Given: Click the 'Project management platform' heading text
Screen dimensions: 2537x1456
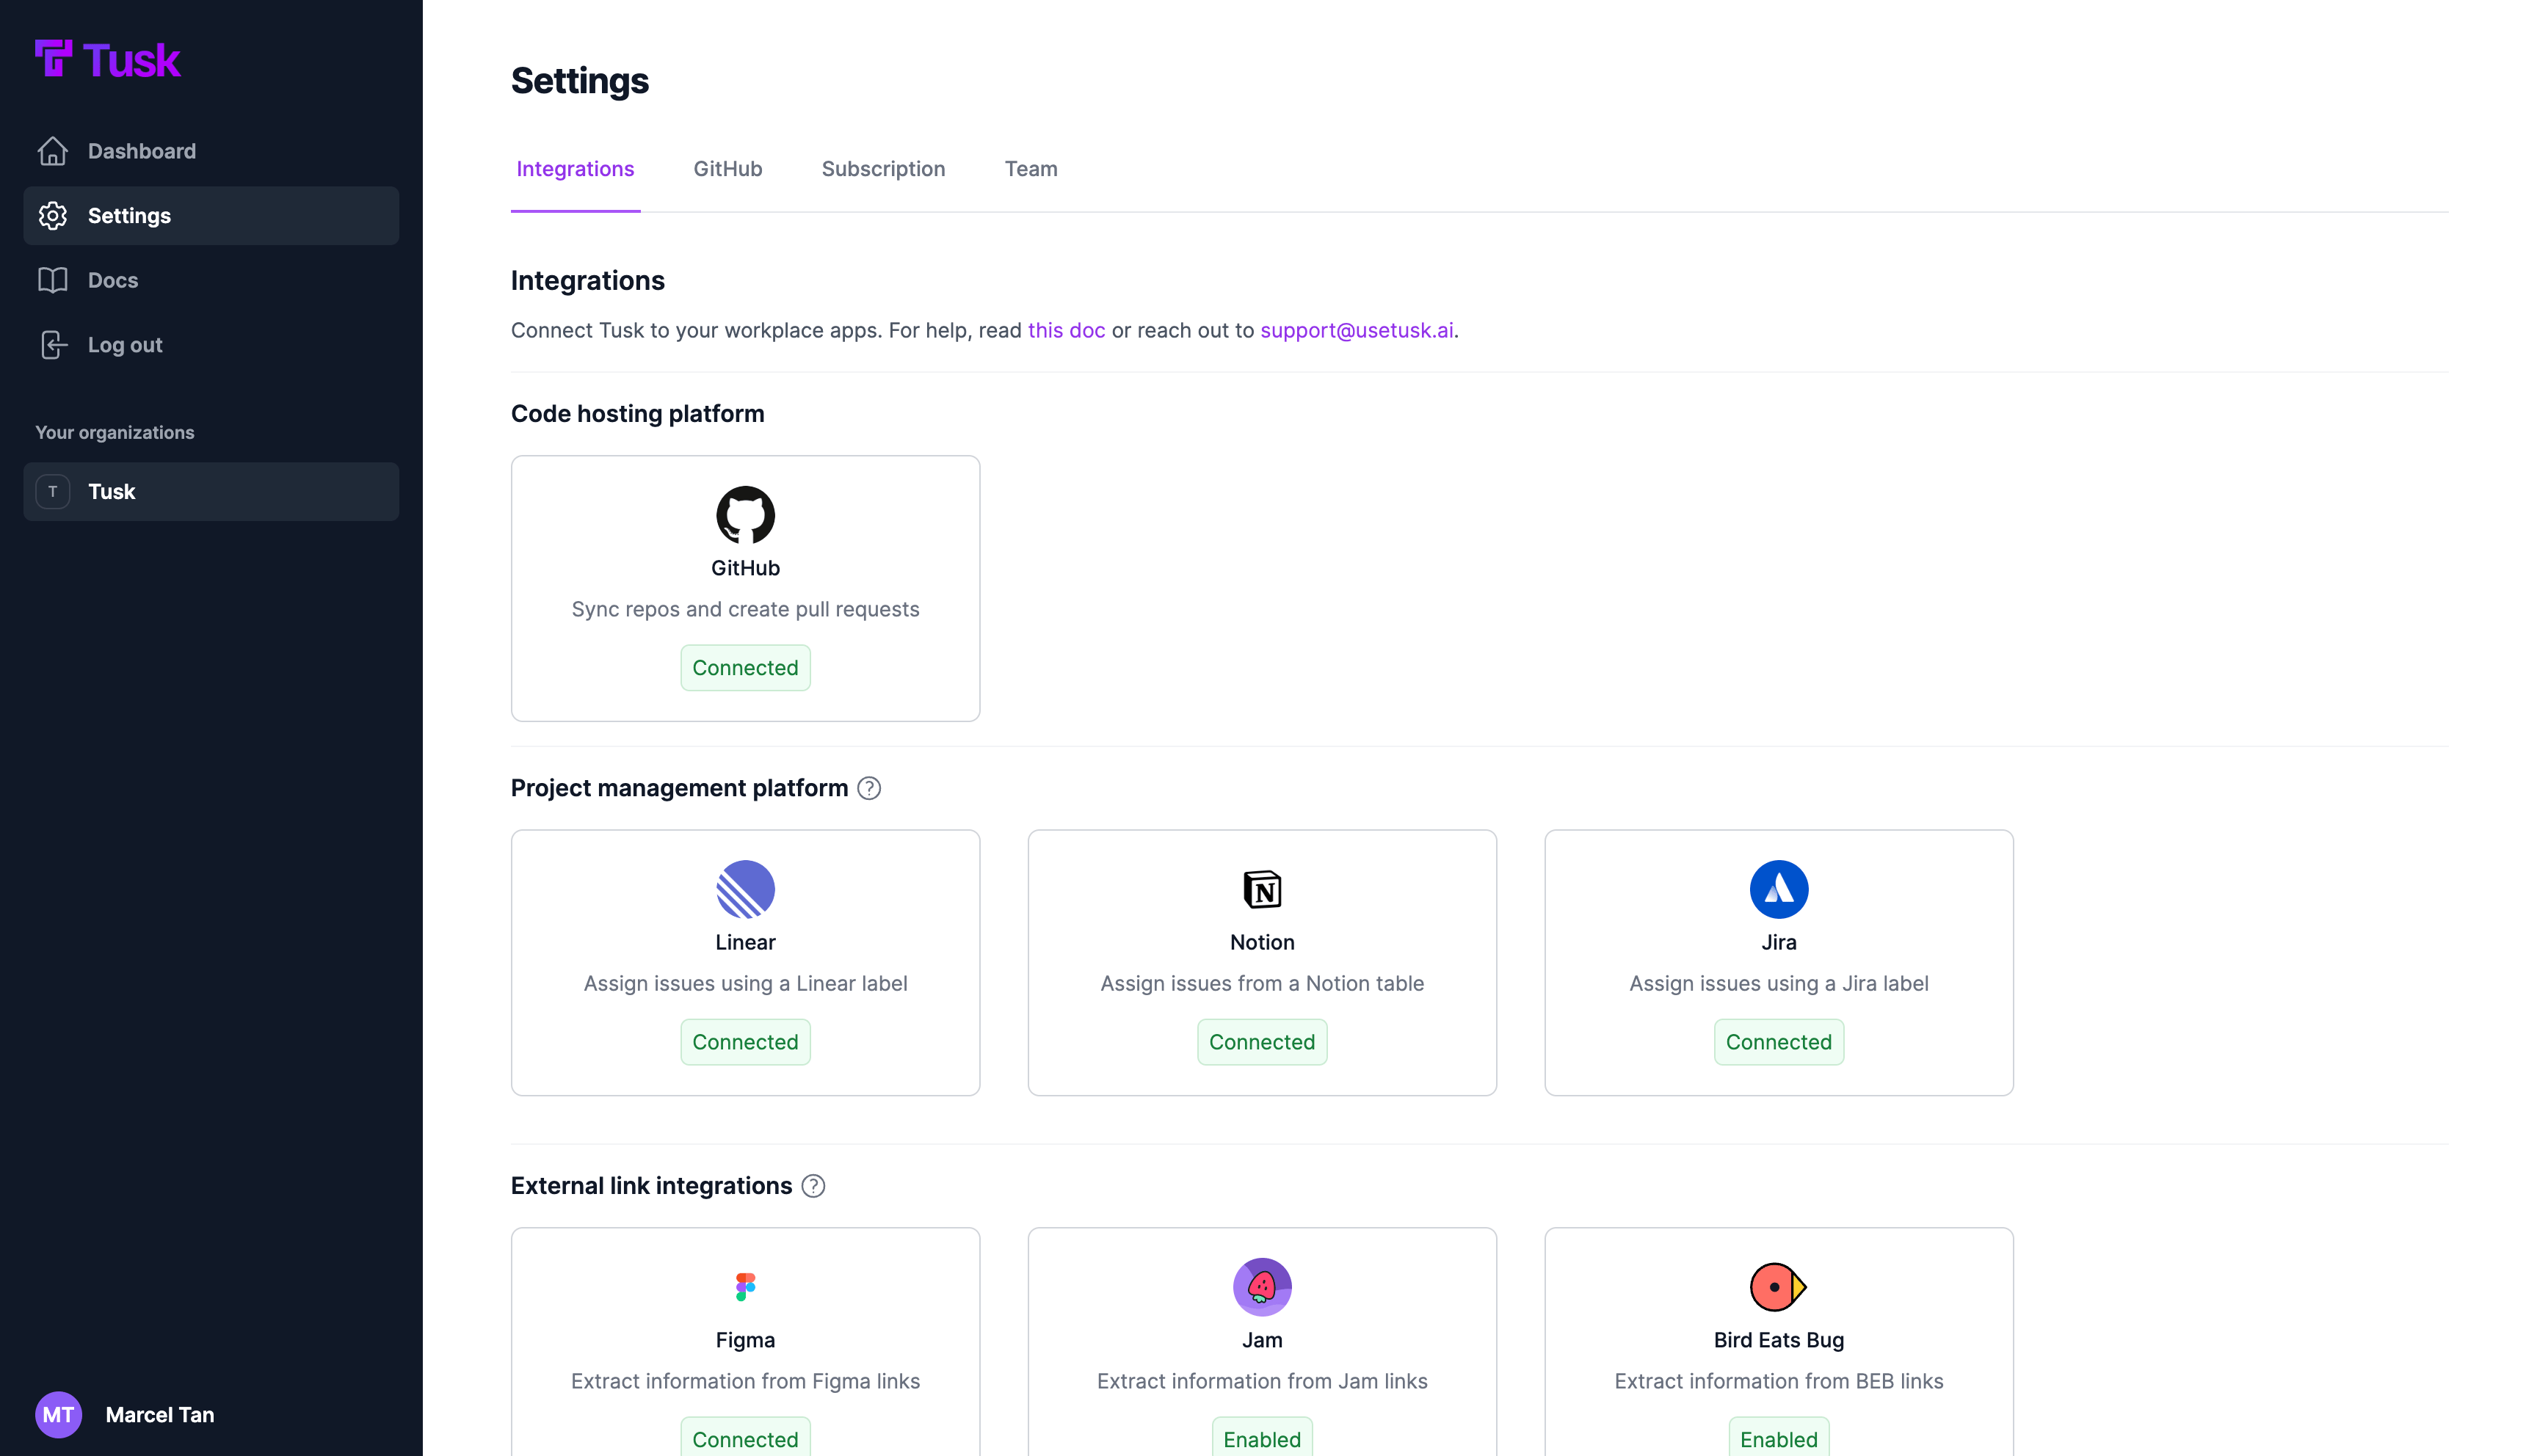Looking at the screenshot, I should pyautogui.click(x=679, y=788).
